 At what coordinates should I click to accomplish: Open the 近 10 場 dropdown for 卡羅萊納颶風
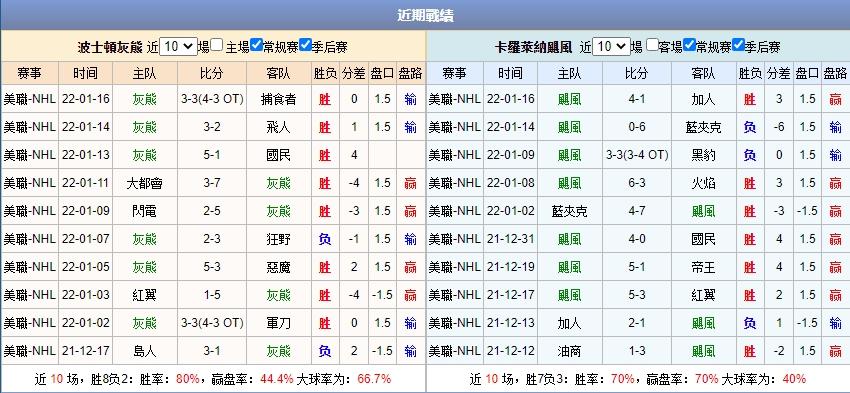click(612, 47)
